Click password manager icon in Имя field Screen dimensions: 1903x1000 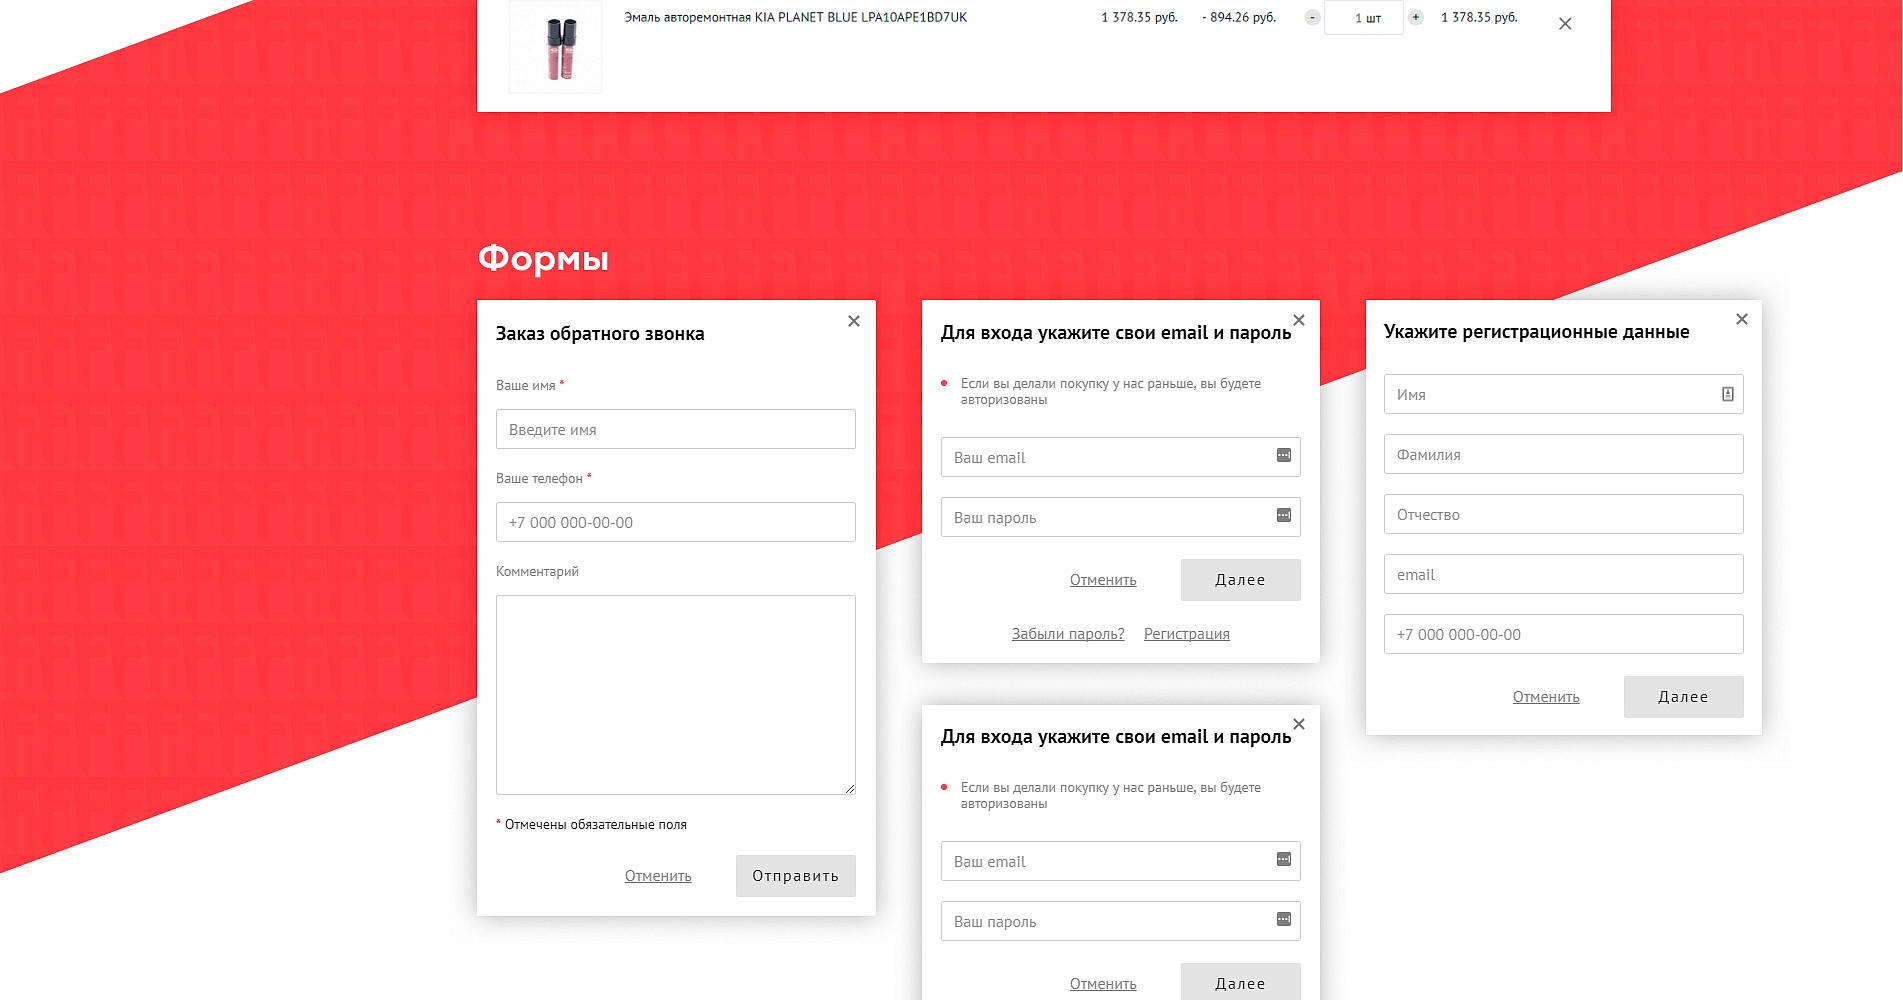tap(1727, 394)
